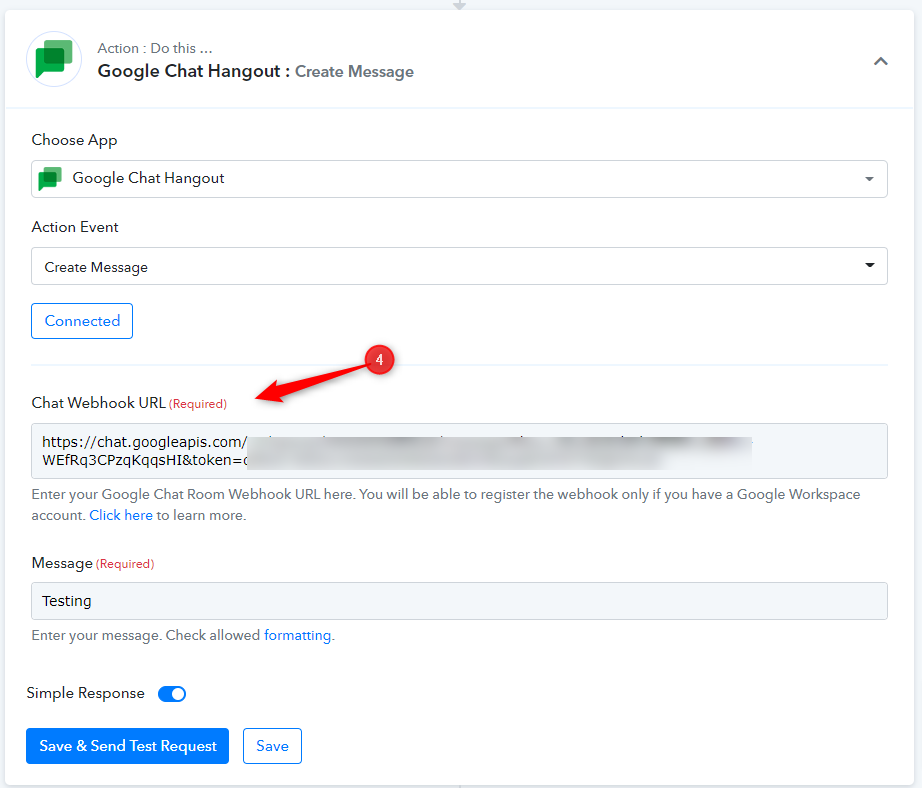Toggle the Simple Response switch

point(172,694)
